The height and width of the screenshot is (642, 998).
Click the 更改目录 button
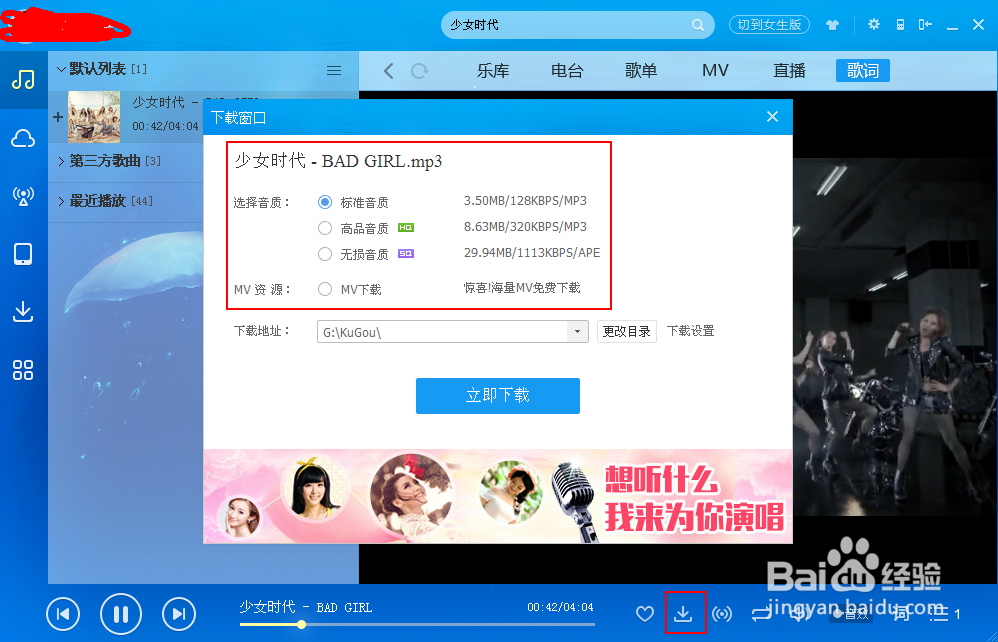(627, 331)
